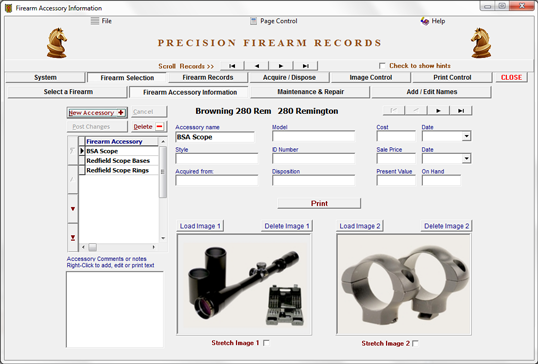The height and width of the screenshot is (364, 538).
Task: Open the File menu
Action: 102,21
